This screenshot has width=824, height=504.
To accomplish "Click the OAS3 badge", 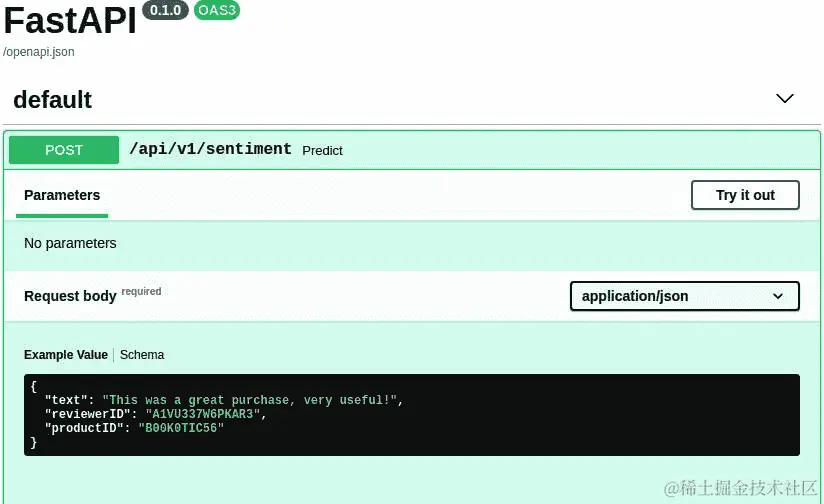I will pyautogui.click(x=217, y=10).
